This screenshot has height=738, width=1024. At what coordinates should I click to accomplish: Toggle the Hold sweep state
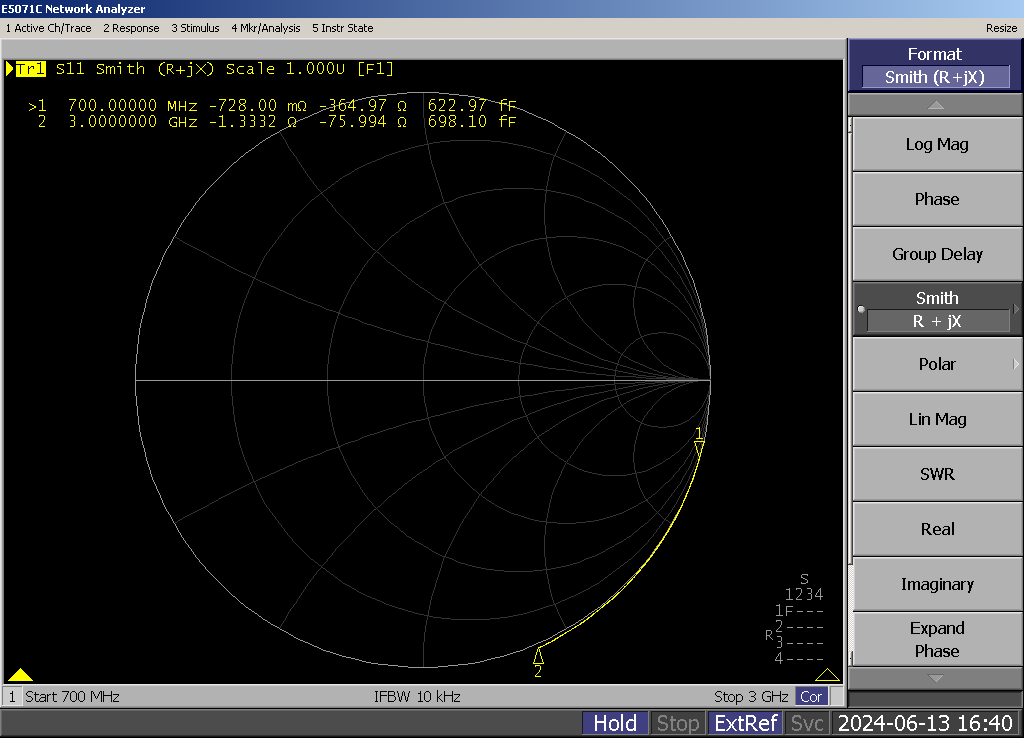pyautogui.click(x=615, y=723)
